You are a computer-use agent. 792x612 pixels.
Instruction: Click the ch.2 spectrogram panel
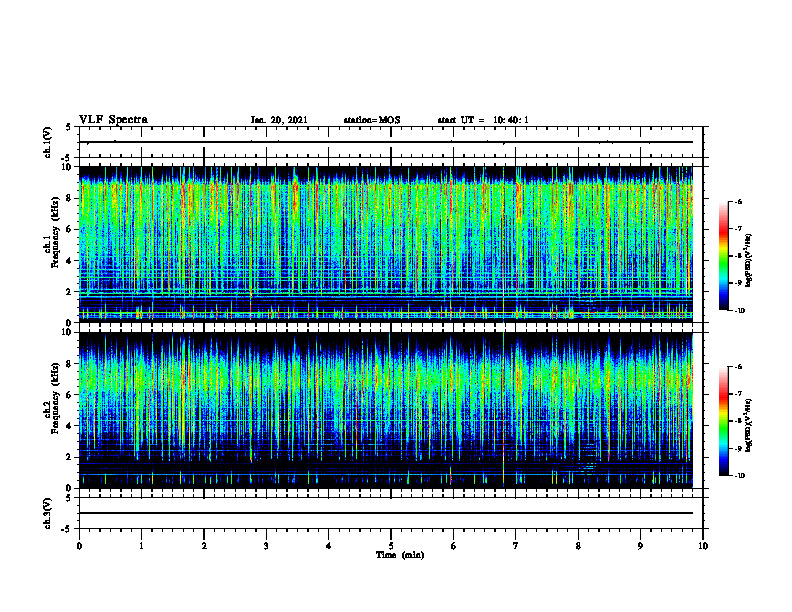click(385, 410)
